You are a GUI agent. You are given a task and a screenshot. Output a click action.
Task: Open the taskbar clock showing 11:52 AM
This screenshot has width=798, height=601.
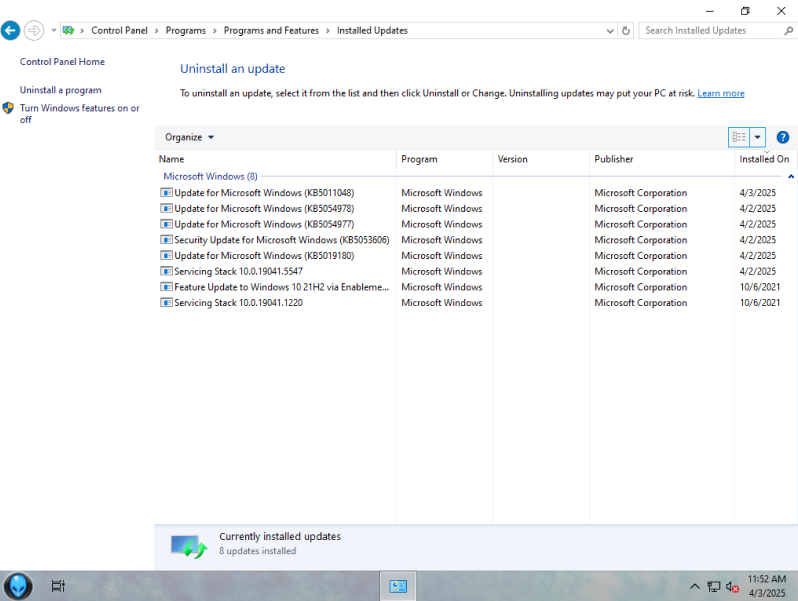coord(766,586)
